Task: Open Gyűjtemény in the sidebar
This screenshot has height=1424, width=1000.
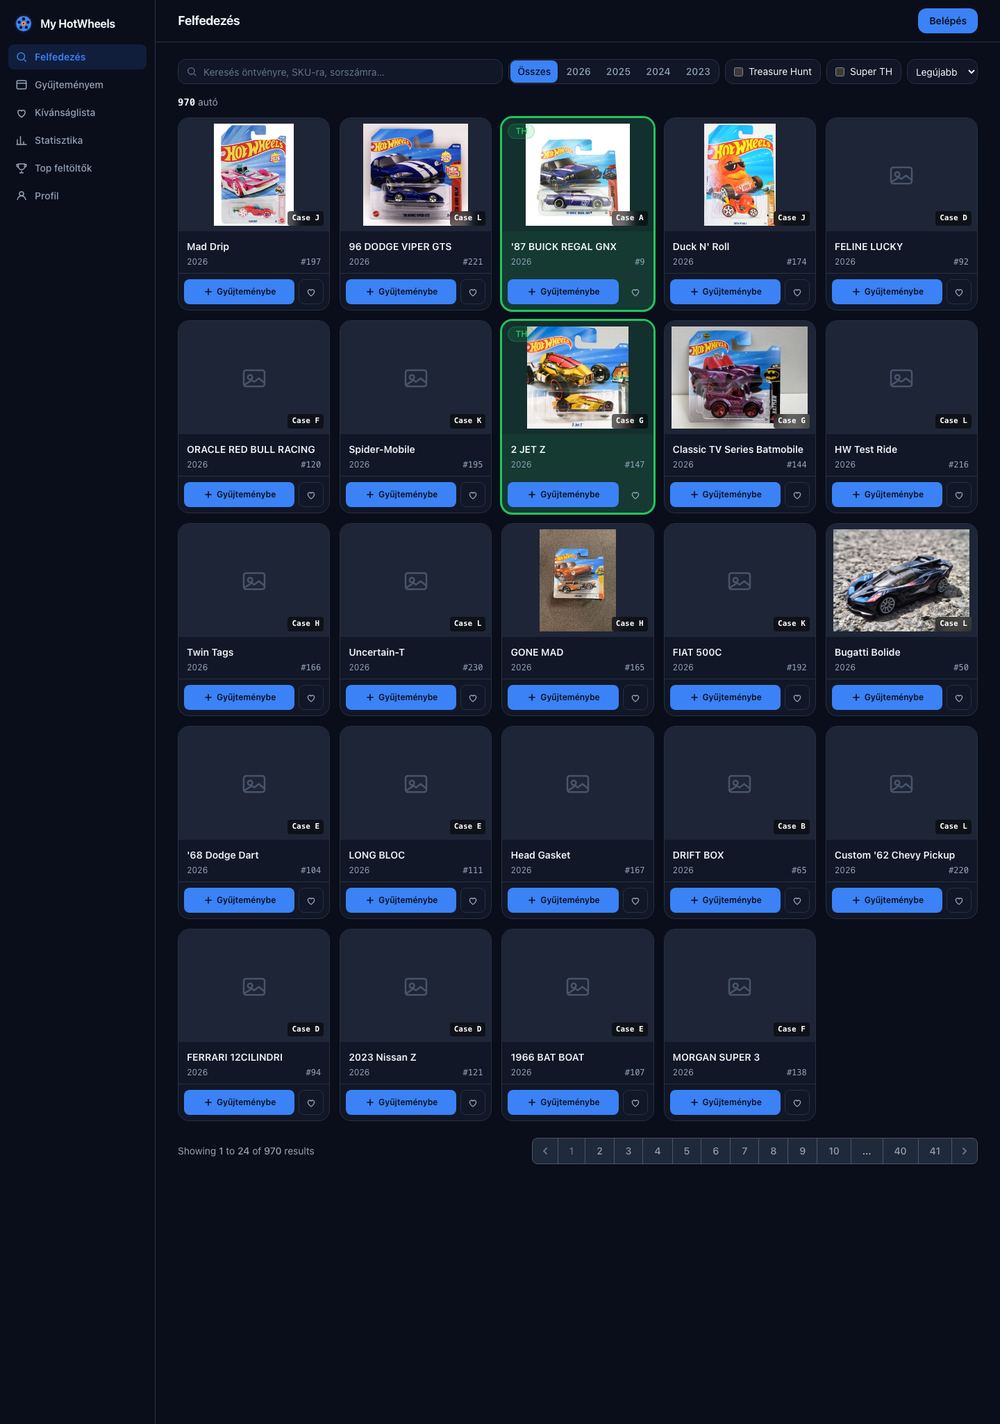Action: (77, 85)
